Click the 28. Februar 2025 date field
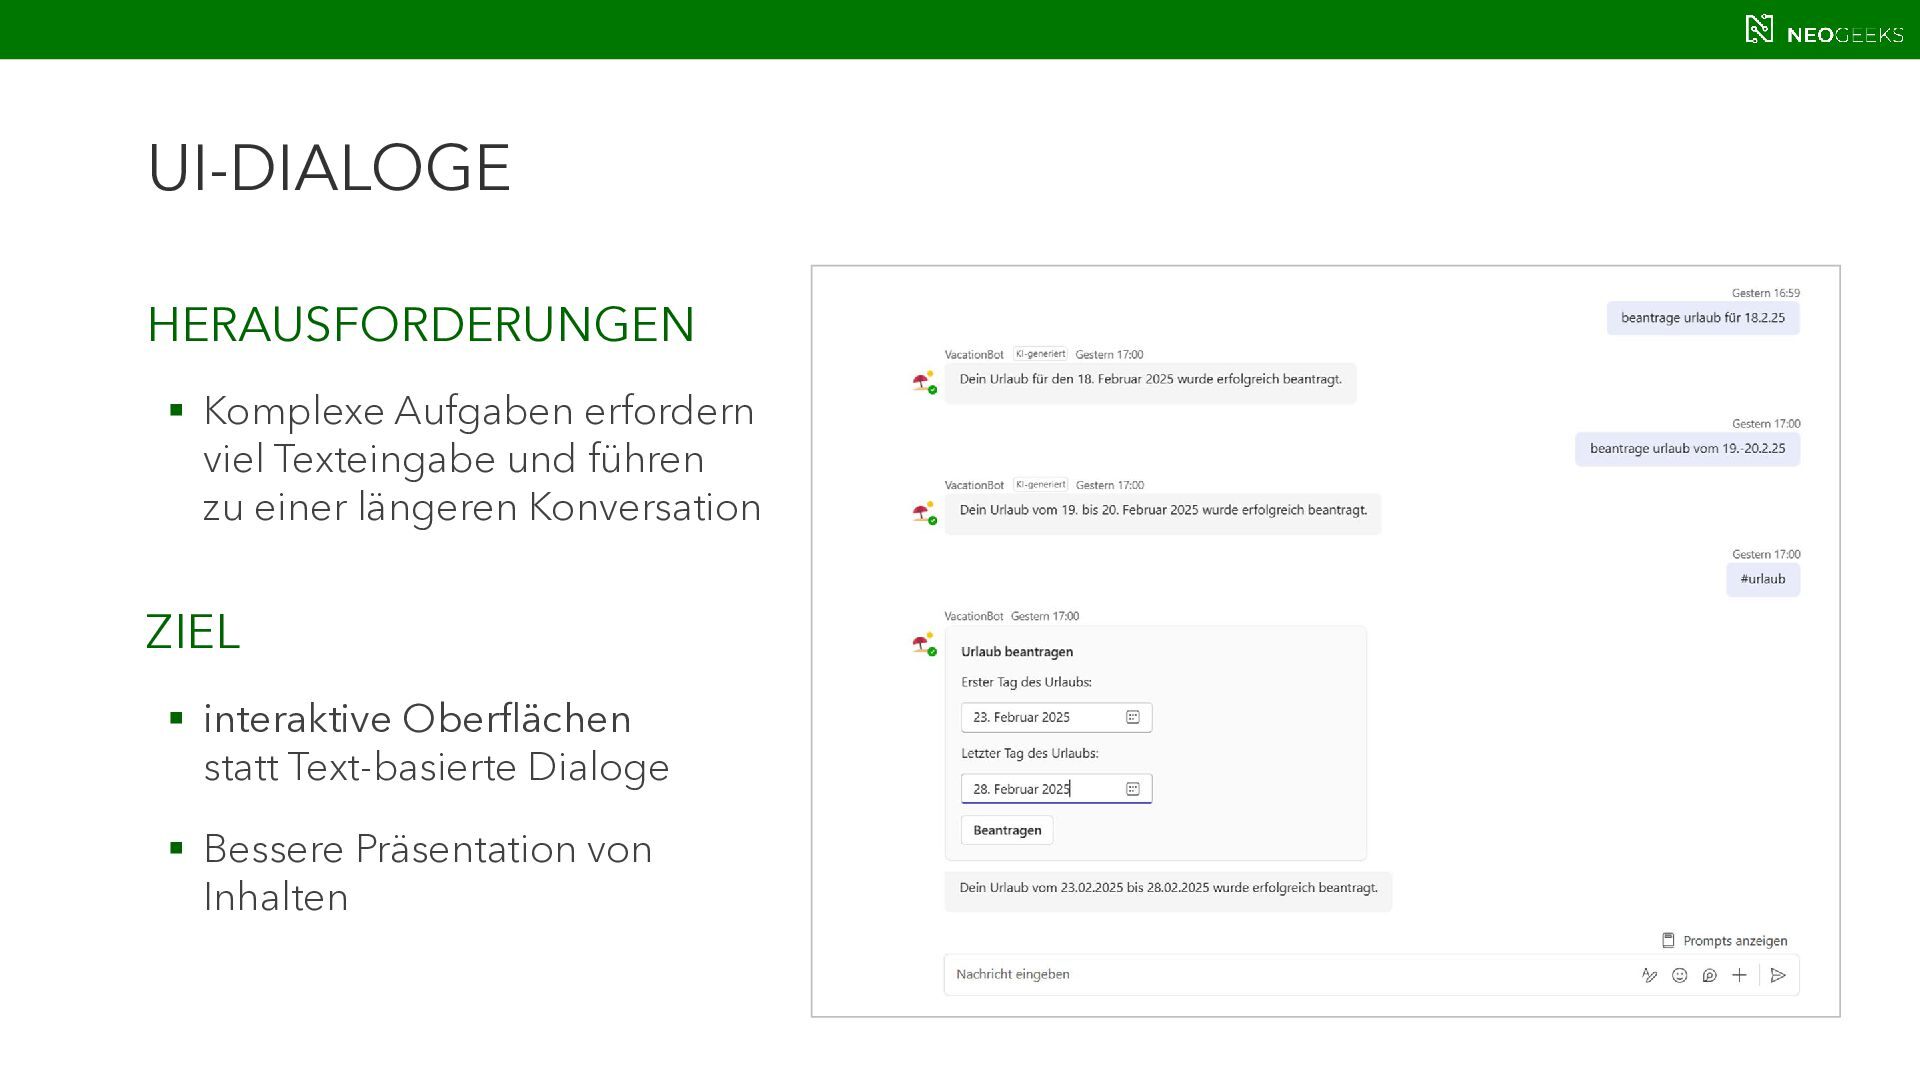Viewport: 1920px width, 1080px height. 1040,789
